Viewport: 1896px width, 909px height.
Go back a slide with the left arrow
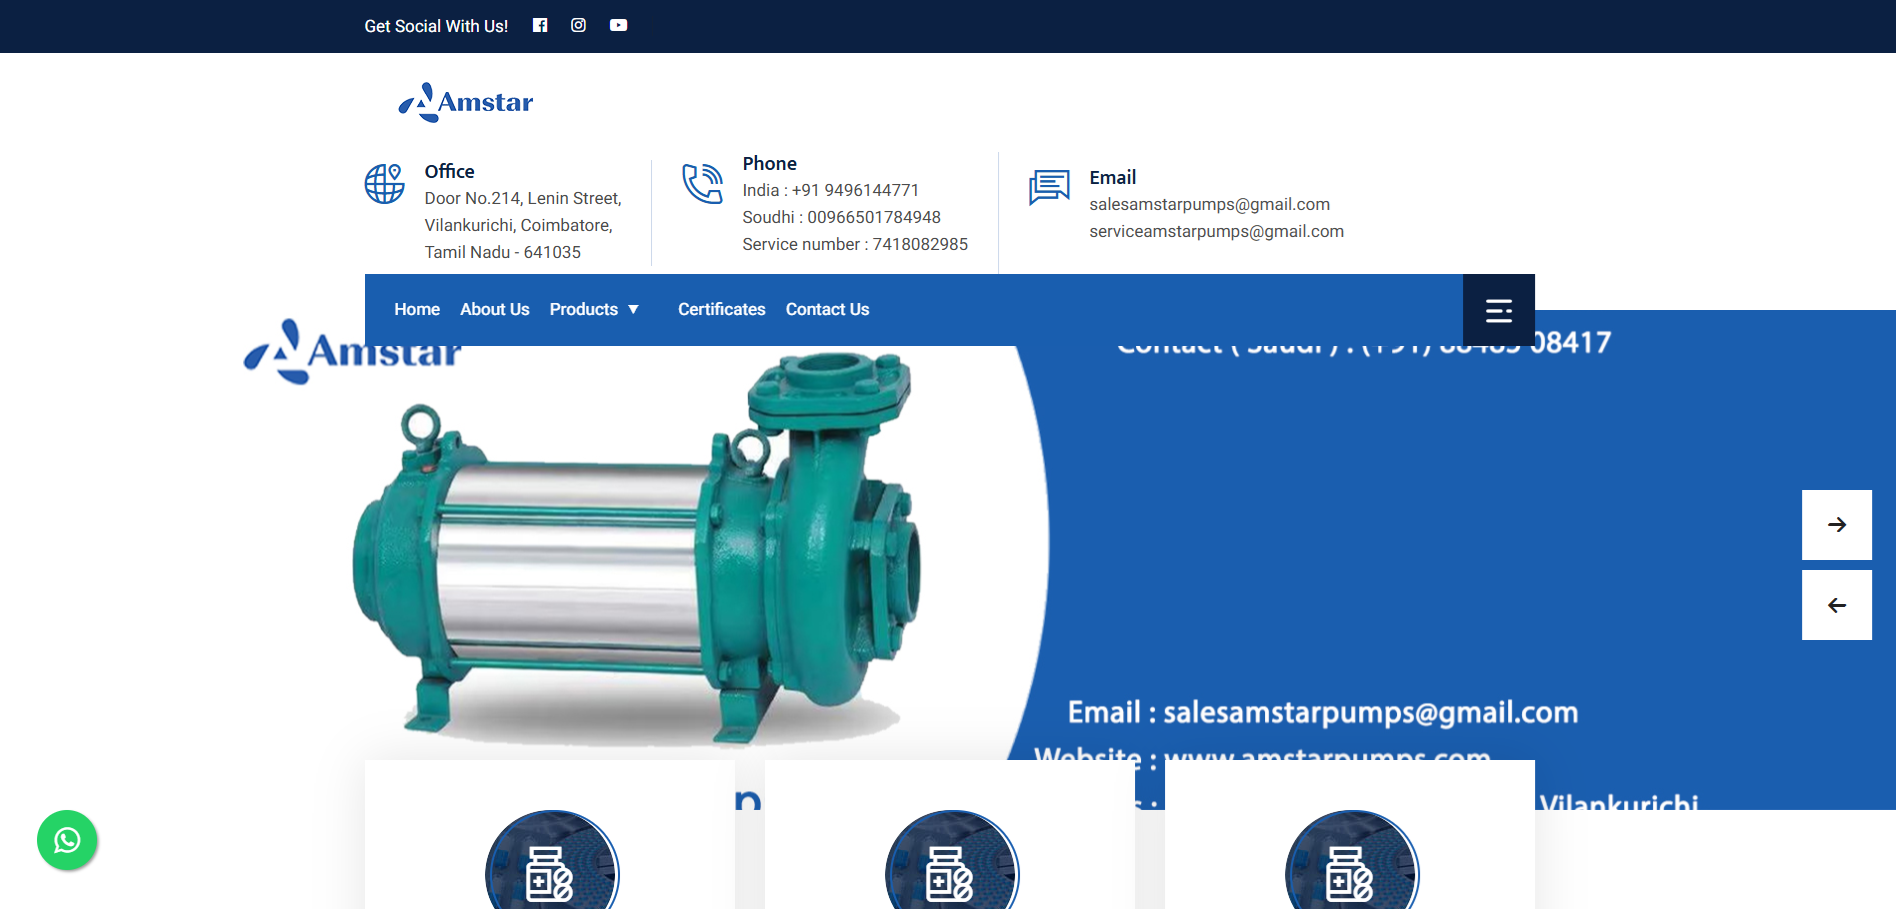pyautogui.click(x=1836, y=604)
